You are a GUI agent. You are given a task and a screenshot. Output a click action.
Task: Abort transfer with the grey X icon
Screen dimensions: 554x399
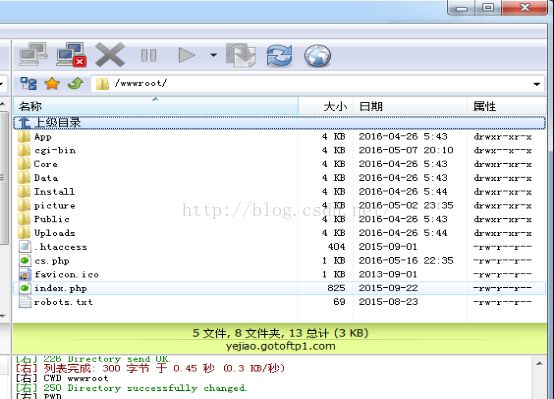(x=110, y=55)
